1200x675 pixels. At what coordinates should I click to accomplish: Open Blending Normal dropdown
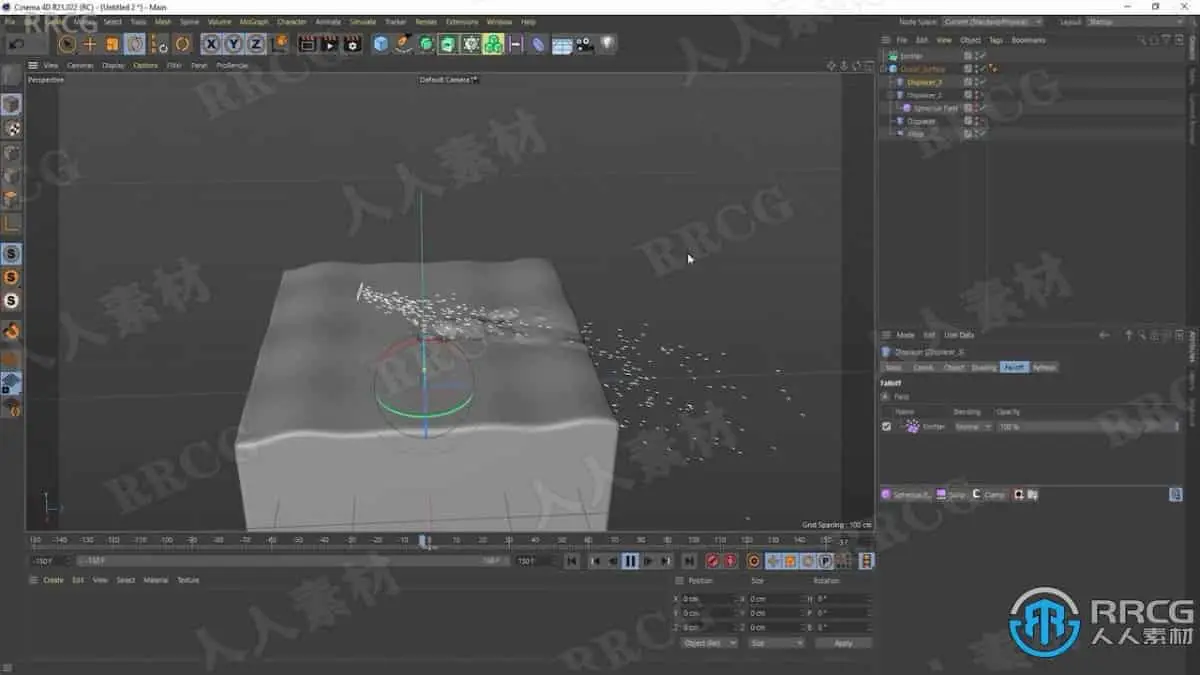tap(972, 426)
